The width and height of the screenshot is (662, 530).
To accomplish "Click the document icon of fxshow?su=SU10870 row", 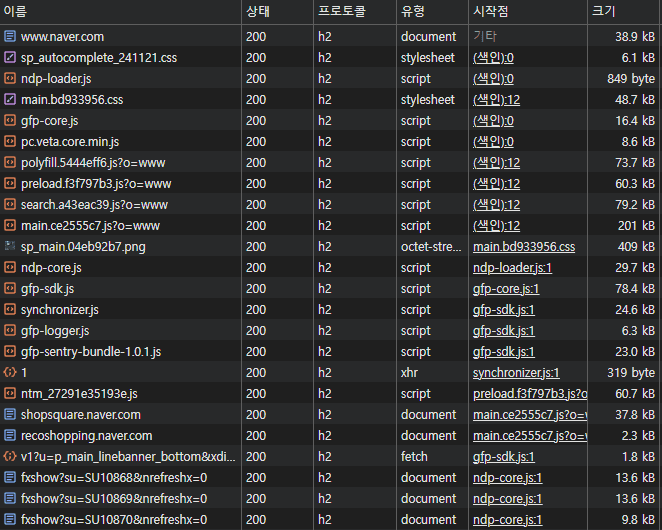I will coord(10,519).
